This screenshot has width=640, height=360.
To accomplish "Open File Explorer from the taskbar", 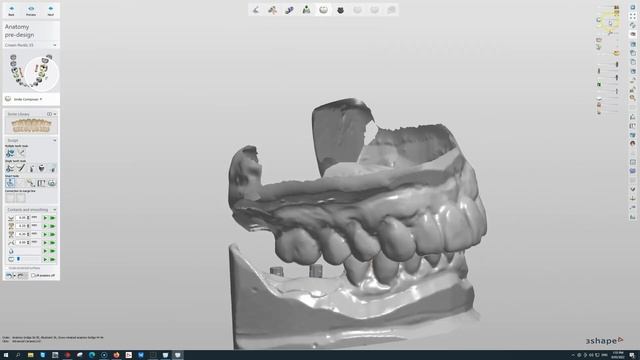I will click(x=30, y=355).
